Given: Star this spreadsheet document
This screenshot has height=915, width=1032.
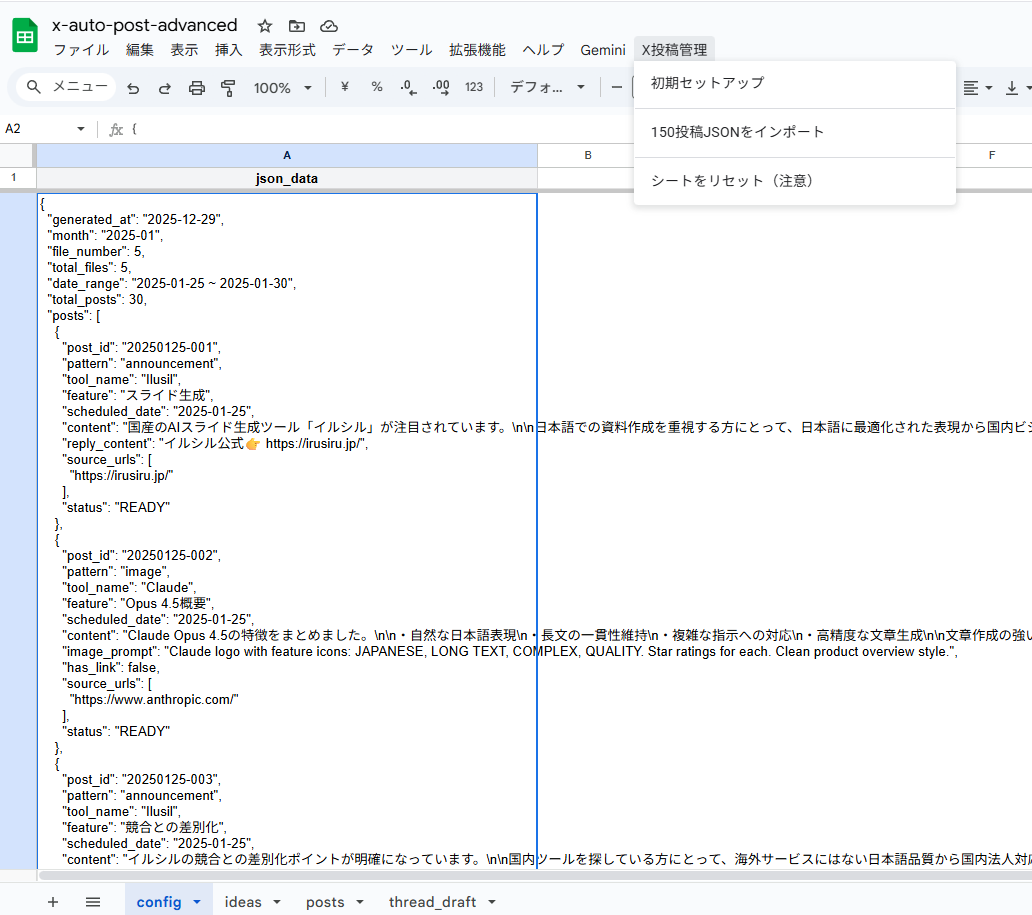Looking at the screenshot, I should (x=264, y=26).
